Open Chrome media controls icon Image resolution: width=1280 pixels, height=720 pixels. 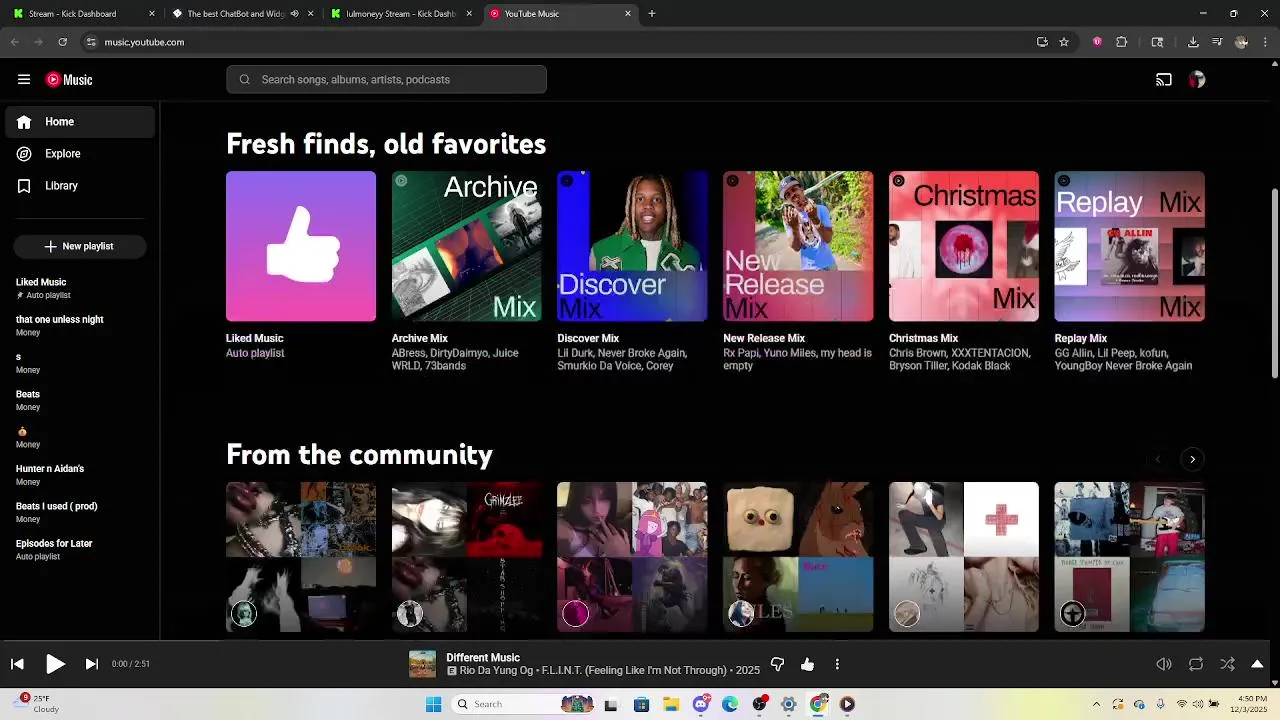click(x=1217, y=42)
